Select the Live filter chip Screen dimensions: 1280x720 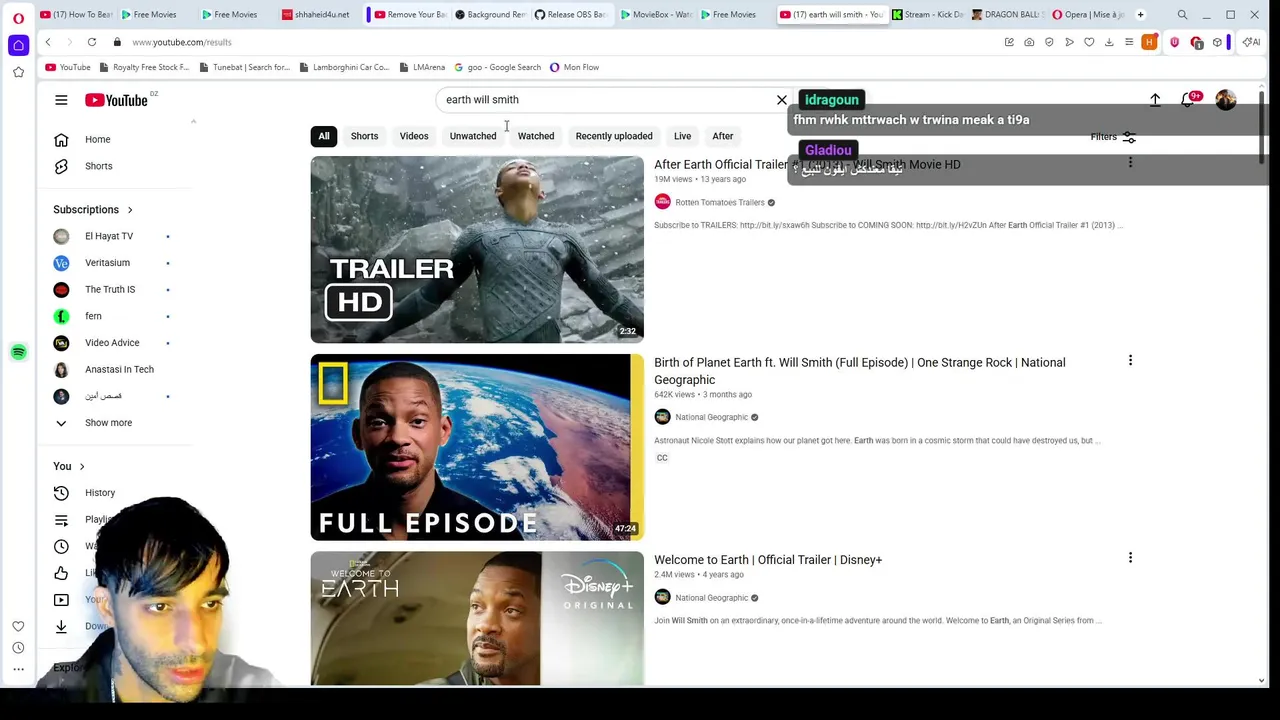(682, 136)
